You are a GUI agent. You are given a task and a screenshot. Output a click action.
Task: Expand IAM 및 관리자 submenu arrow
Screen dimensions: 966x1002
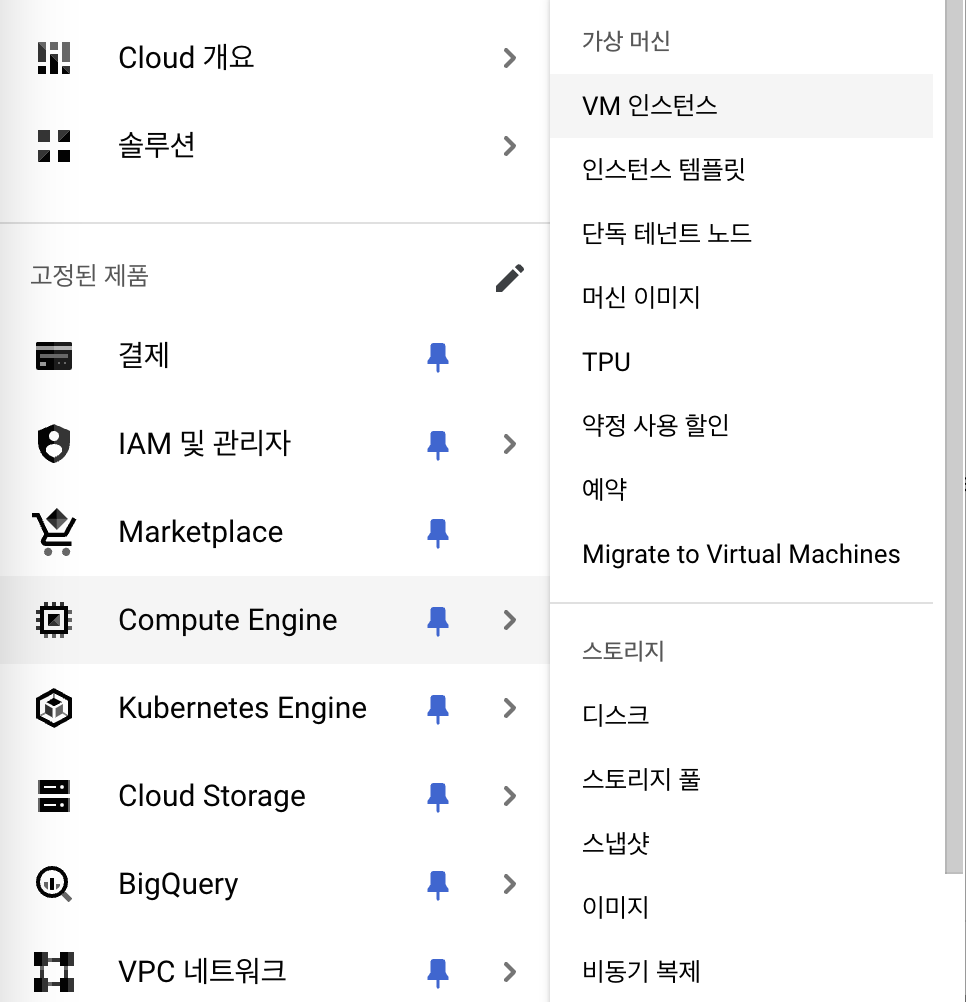[x=509, y=444]
